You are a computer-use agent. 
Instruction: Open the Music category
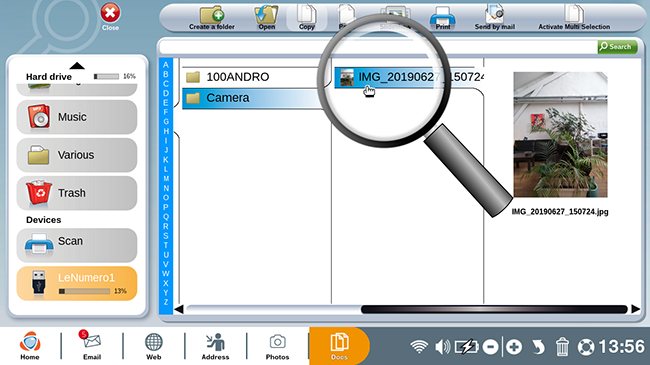77,117
